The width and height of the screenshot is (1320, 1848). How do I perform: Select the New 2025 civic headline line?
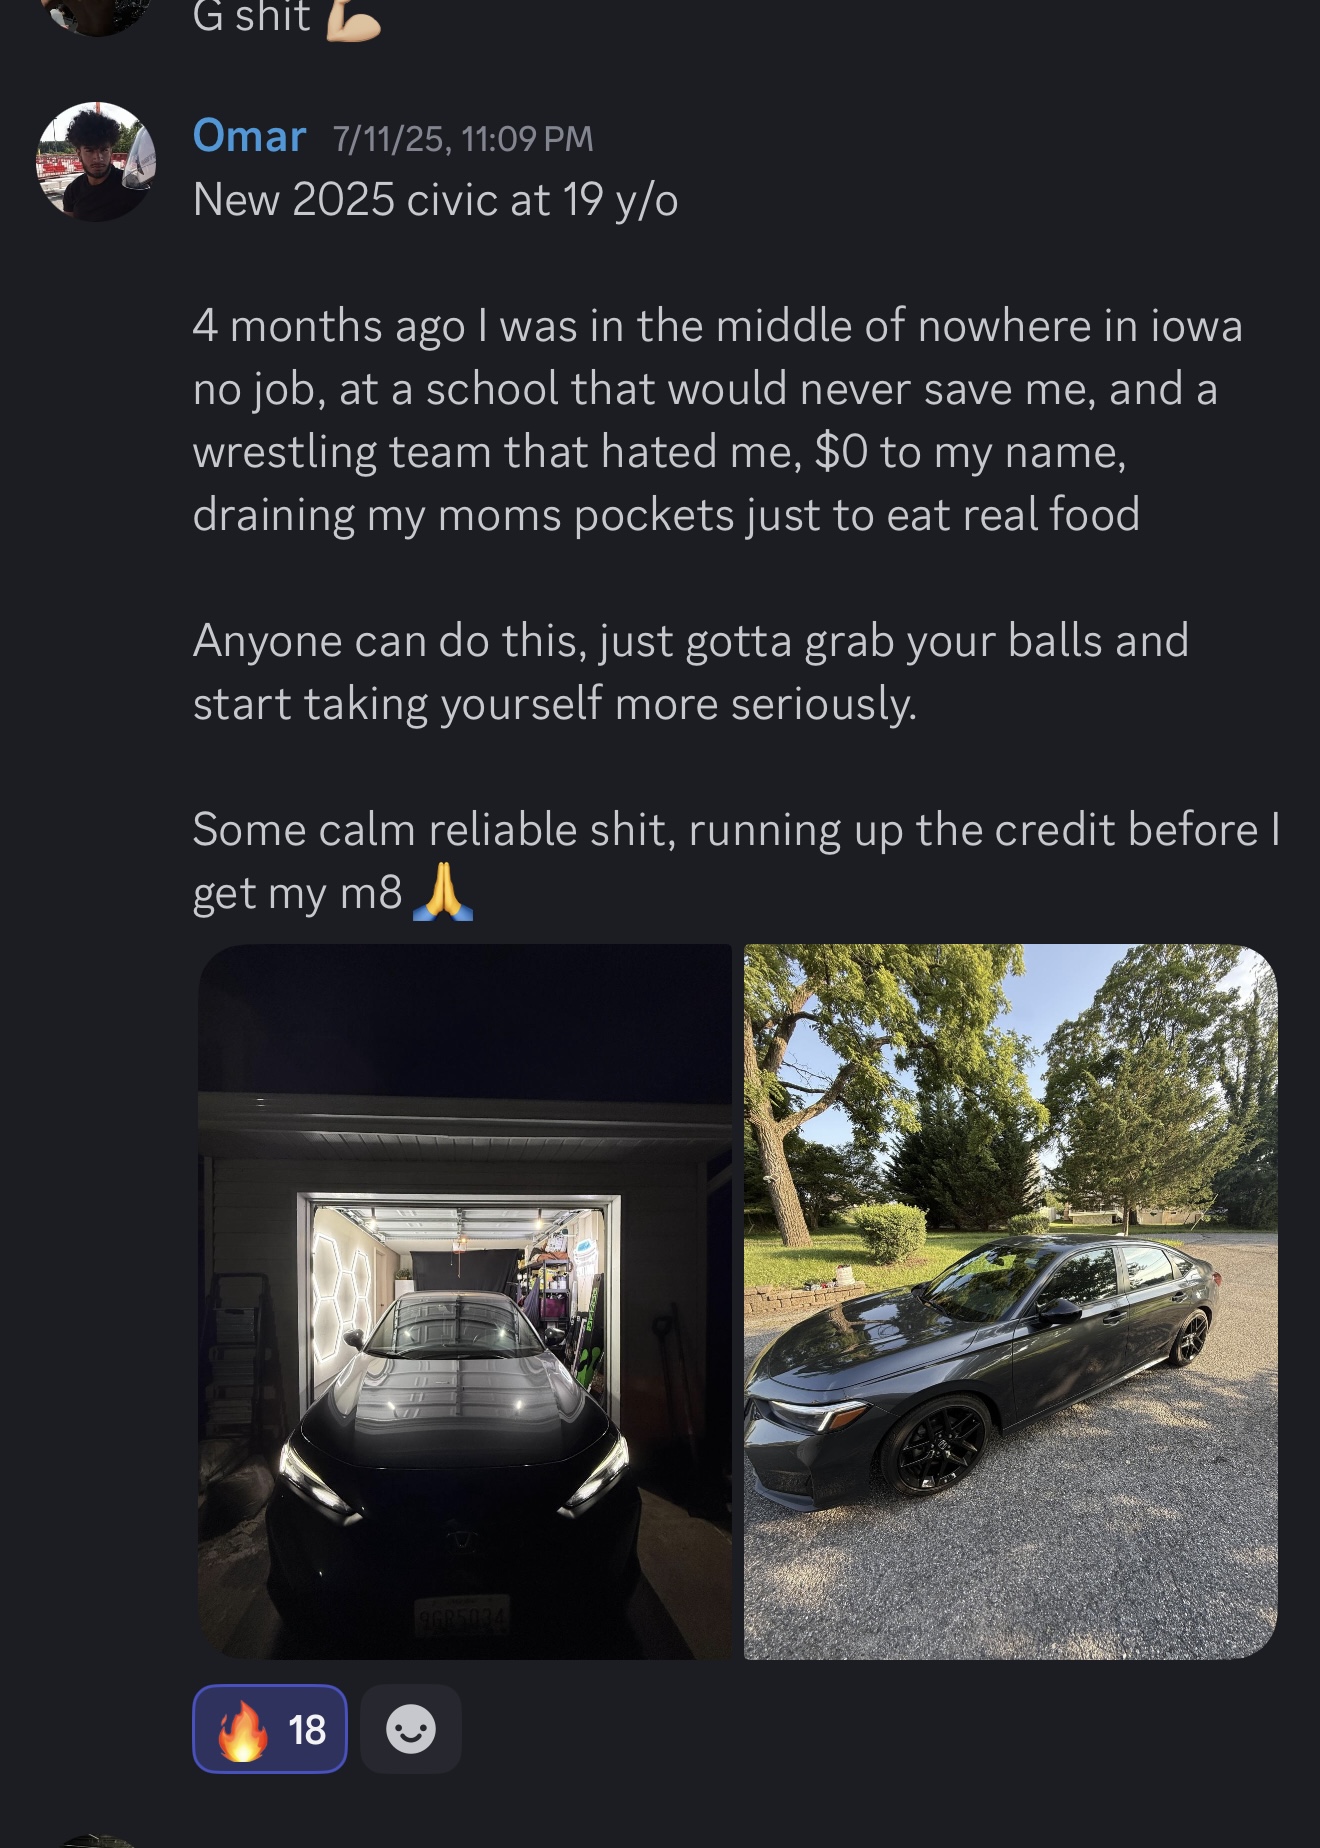[x=436, y=200]
